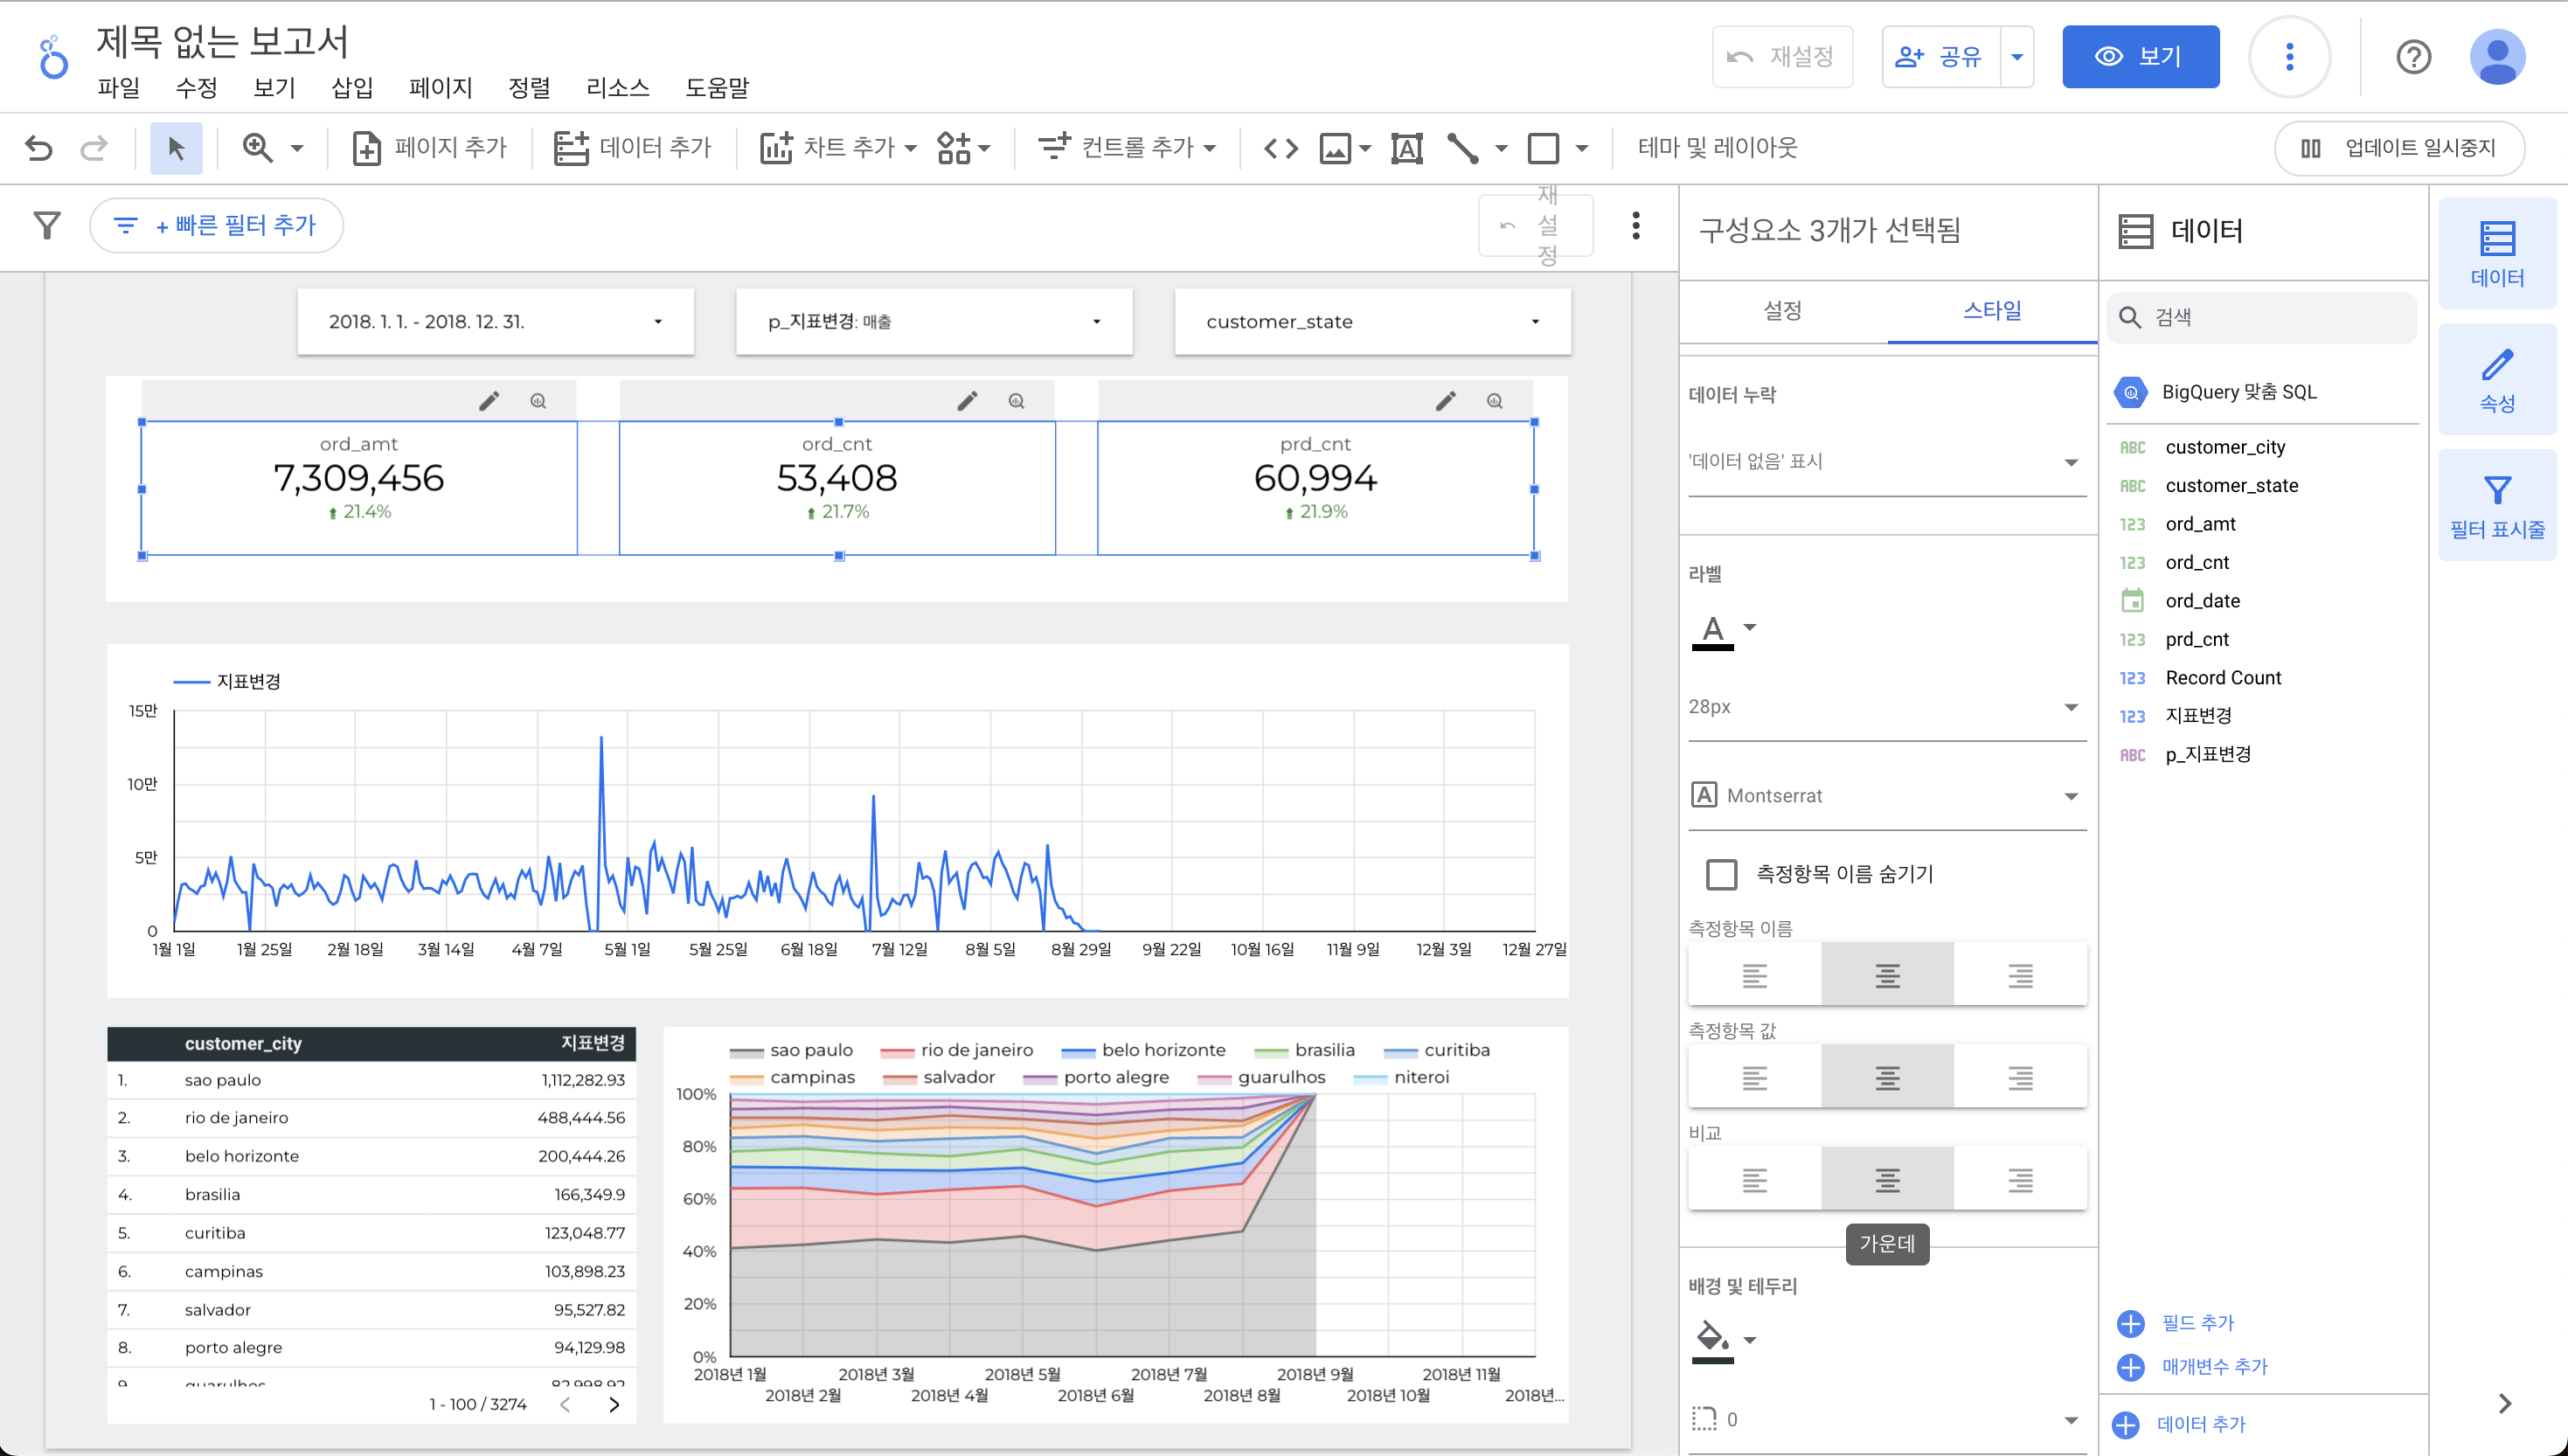The width and height of the screenshot is (2568, 1456).
Task: Click the pencil edit icon above ord_amt scorecard
Action: point(488,401)
